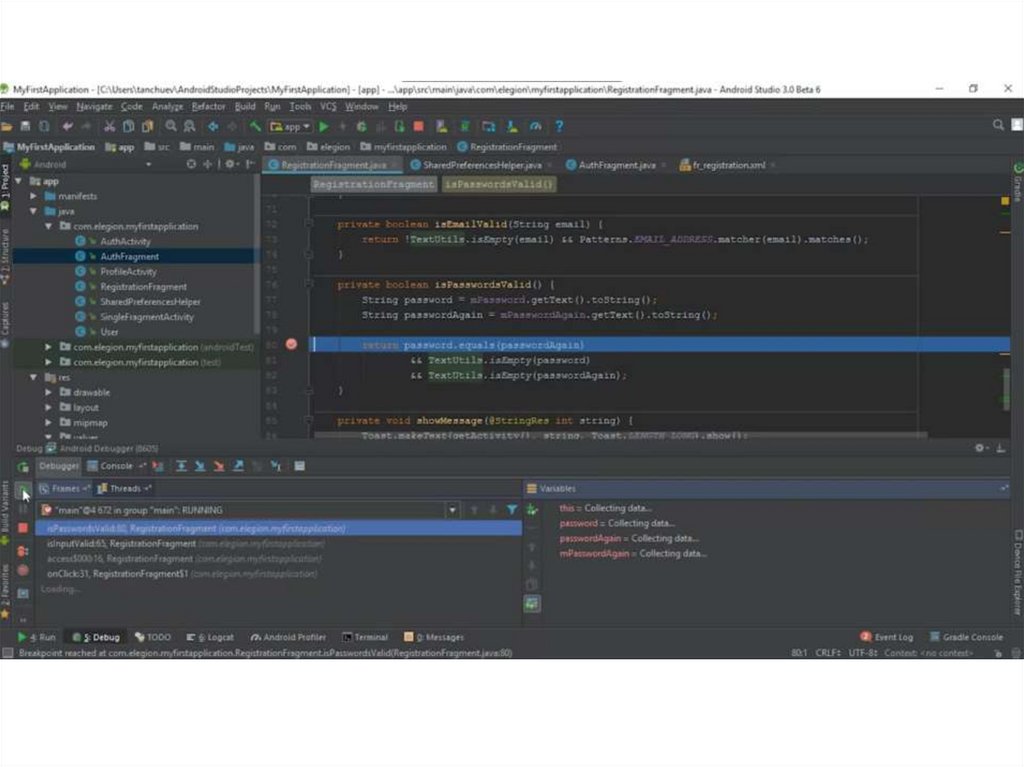Click the search magnifier icon at top right
Image resolution: width=1024 pixels, height=767 pixels.
pyautogui.click(x=998, y=126)
